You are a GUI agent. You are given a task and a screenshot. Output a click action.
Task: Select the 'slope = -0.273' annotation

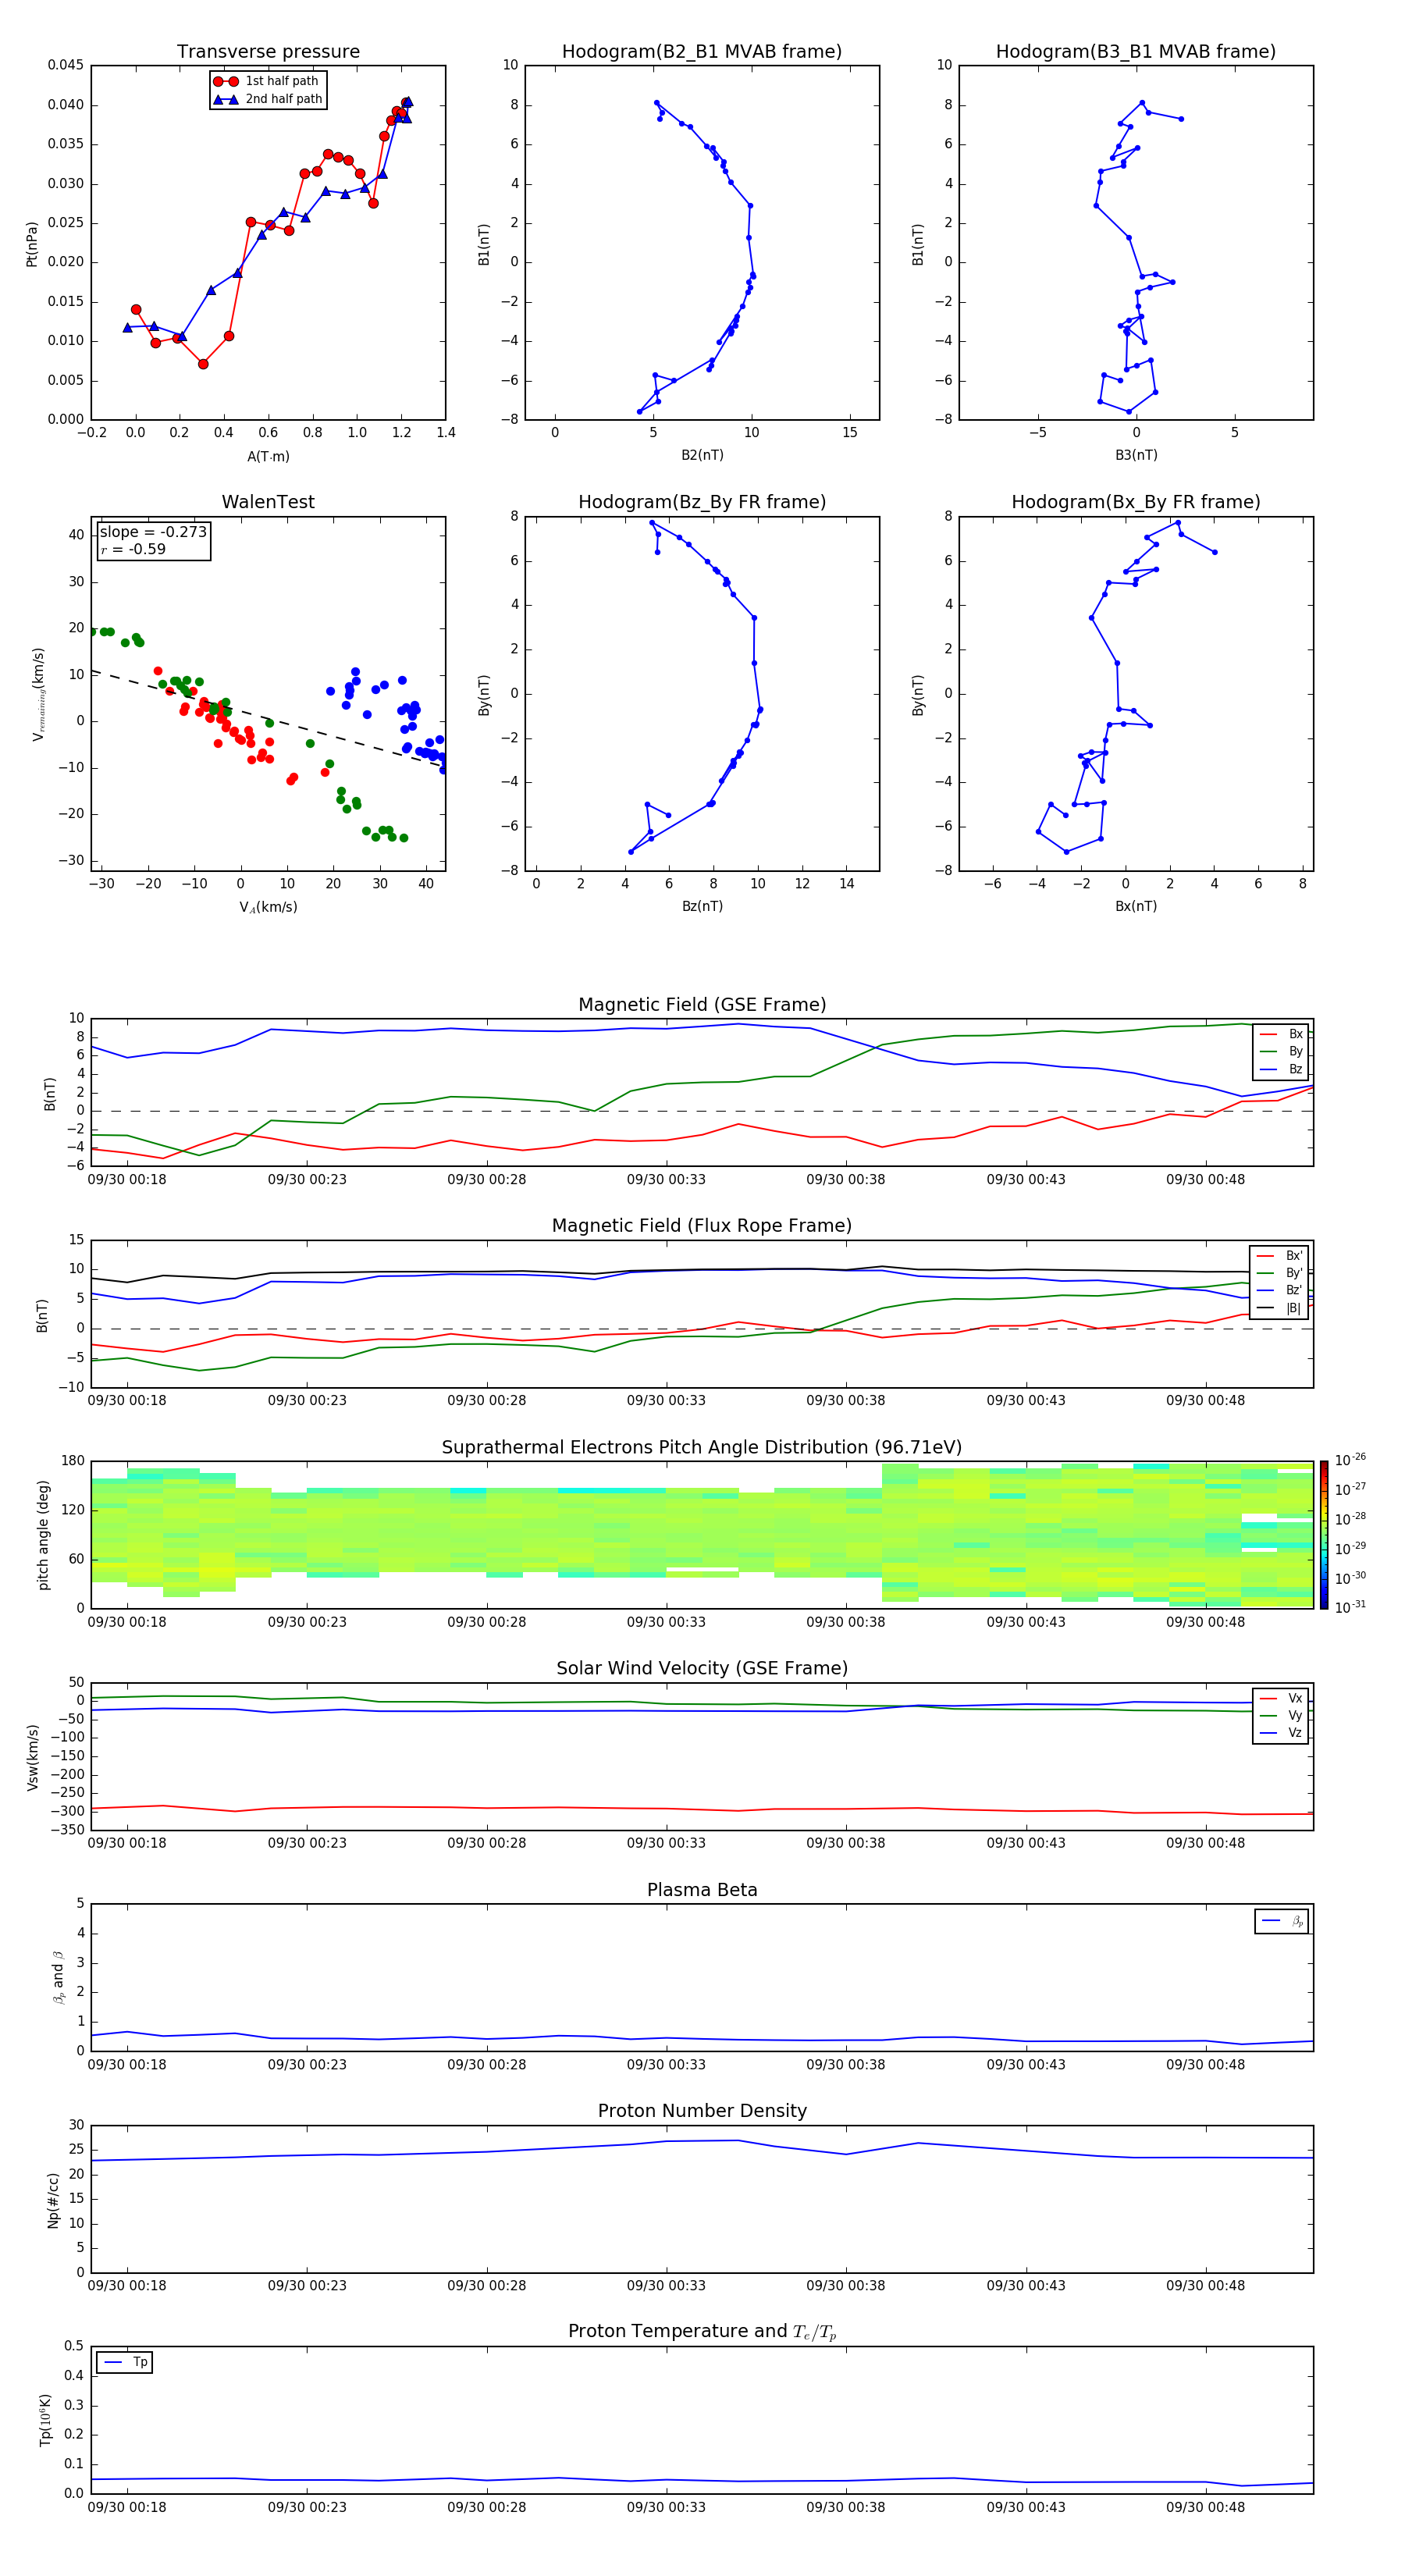(x=153, y=532)
